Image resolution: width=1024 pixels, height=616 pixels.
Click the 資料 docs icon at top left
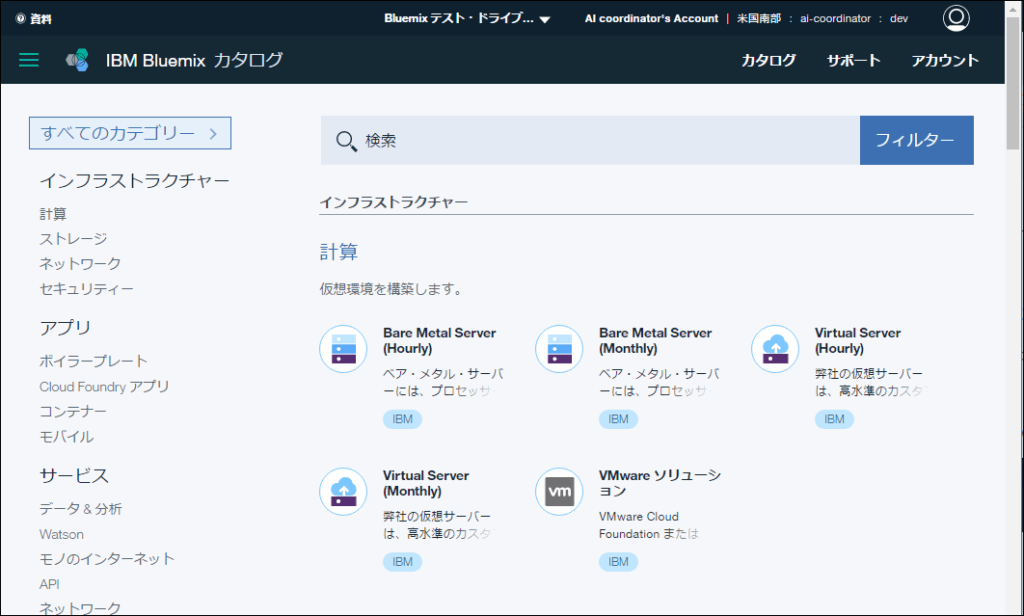[x=20, y=19]
